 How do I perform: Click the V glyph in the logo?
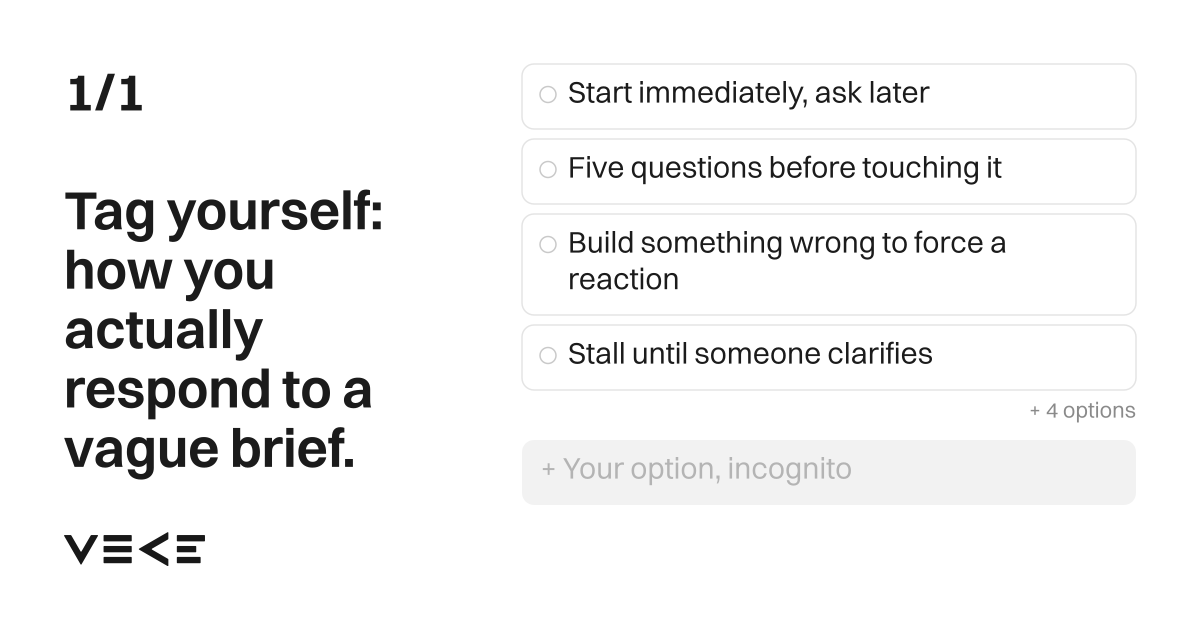tap(81, 549)
